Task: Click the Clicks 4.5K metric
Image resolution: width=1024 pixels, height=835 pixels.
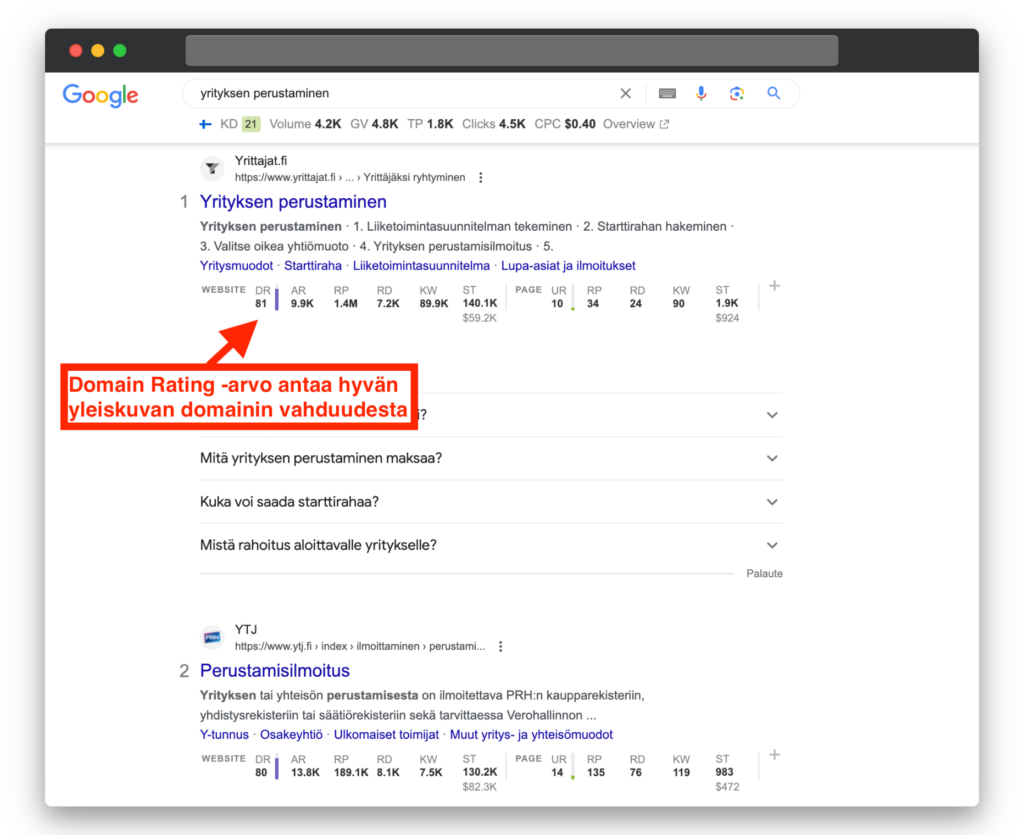Action: 494,124
